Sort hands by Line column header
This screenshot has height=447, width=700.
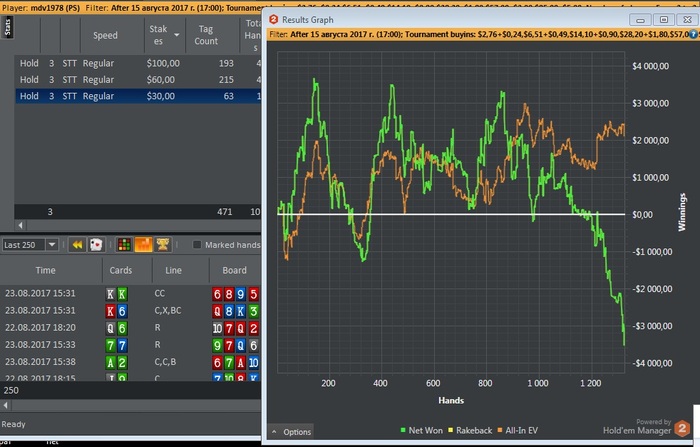coord(173,270)
